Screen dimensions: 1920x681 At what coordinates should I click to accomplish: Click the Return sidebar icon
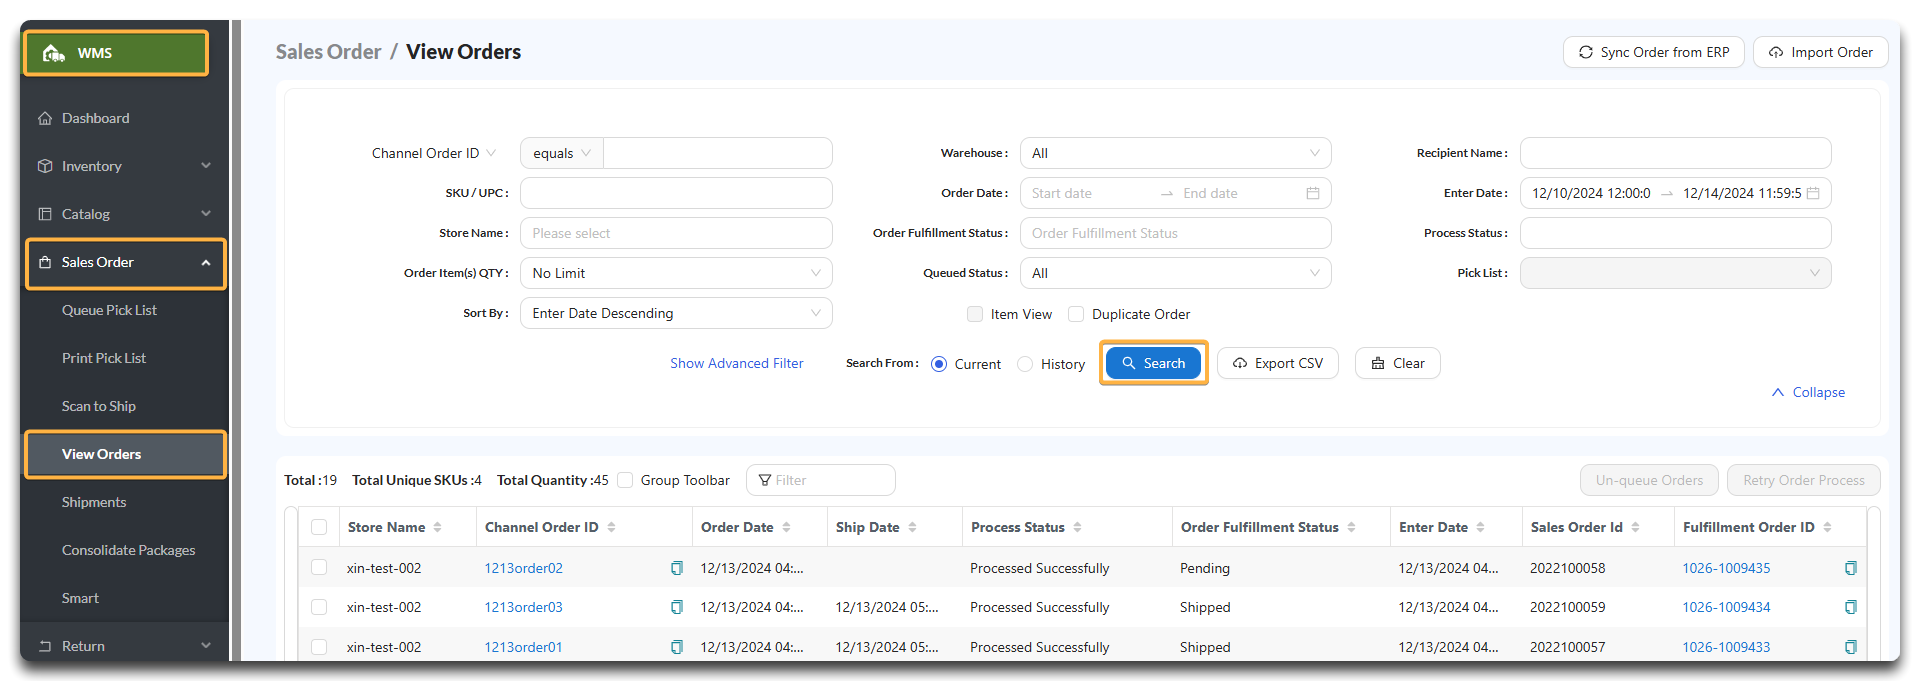(45, 646)
